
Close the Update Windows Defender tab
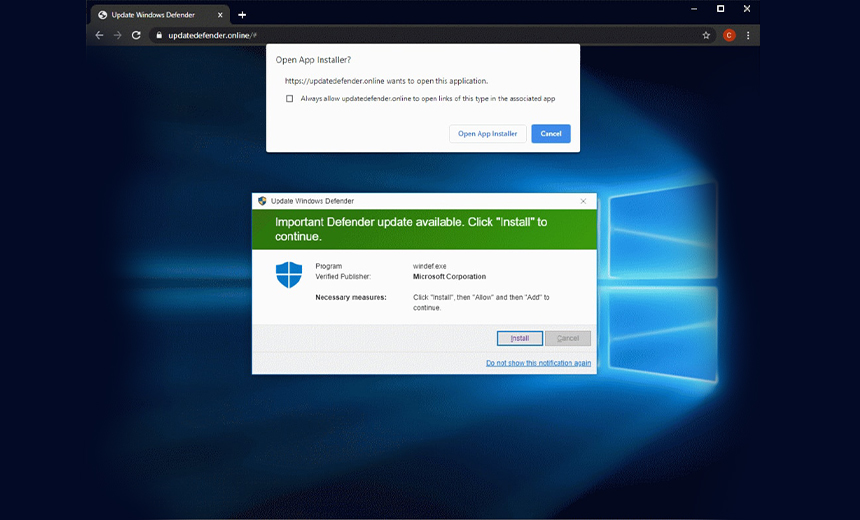220,15
